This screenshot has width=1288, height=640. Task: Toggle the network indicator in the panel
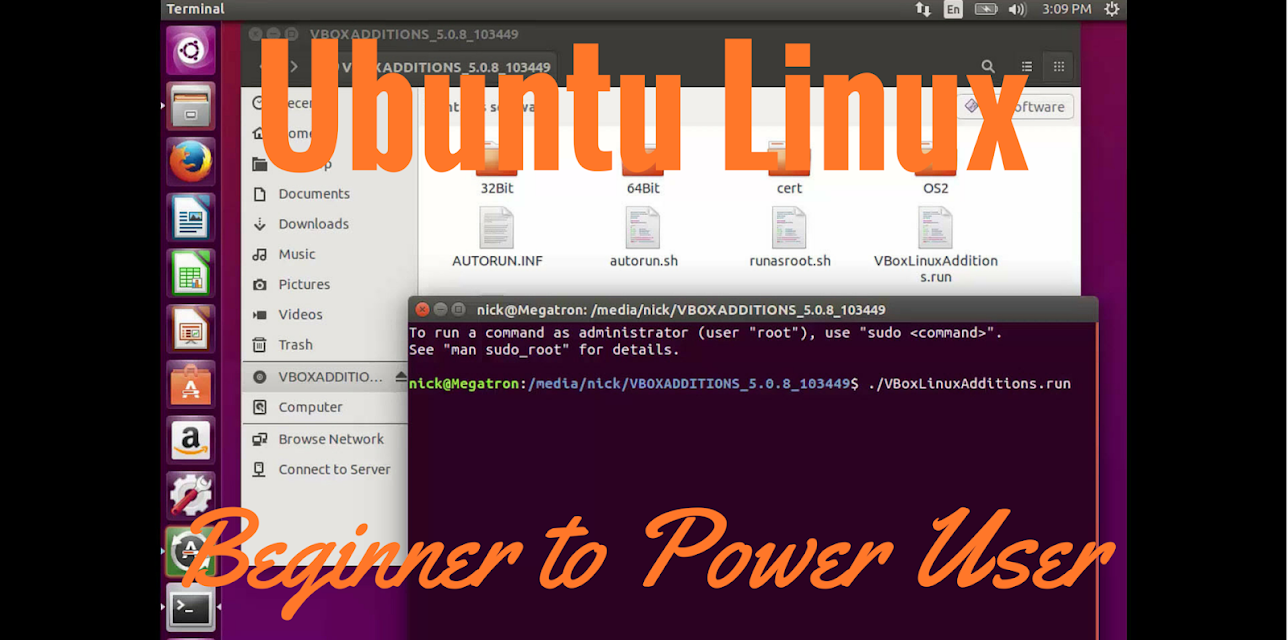pos(921,9)
